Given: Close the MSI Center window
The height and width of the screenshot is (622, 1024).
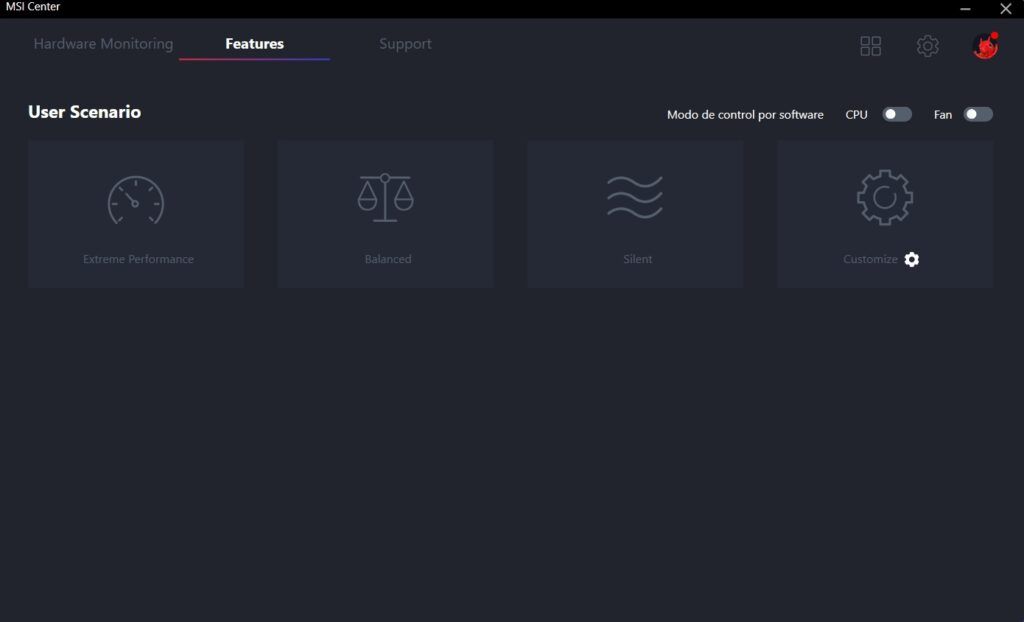Looking at the screenshot, I should pos(1006,8).
